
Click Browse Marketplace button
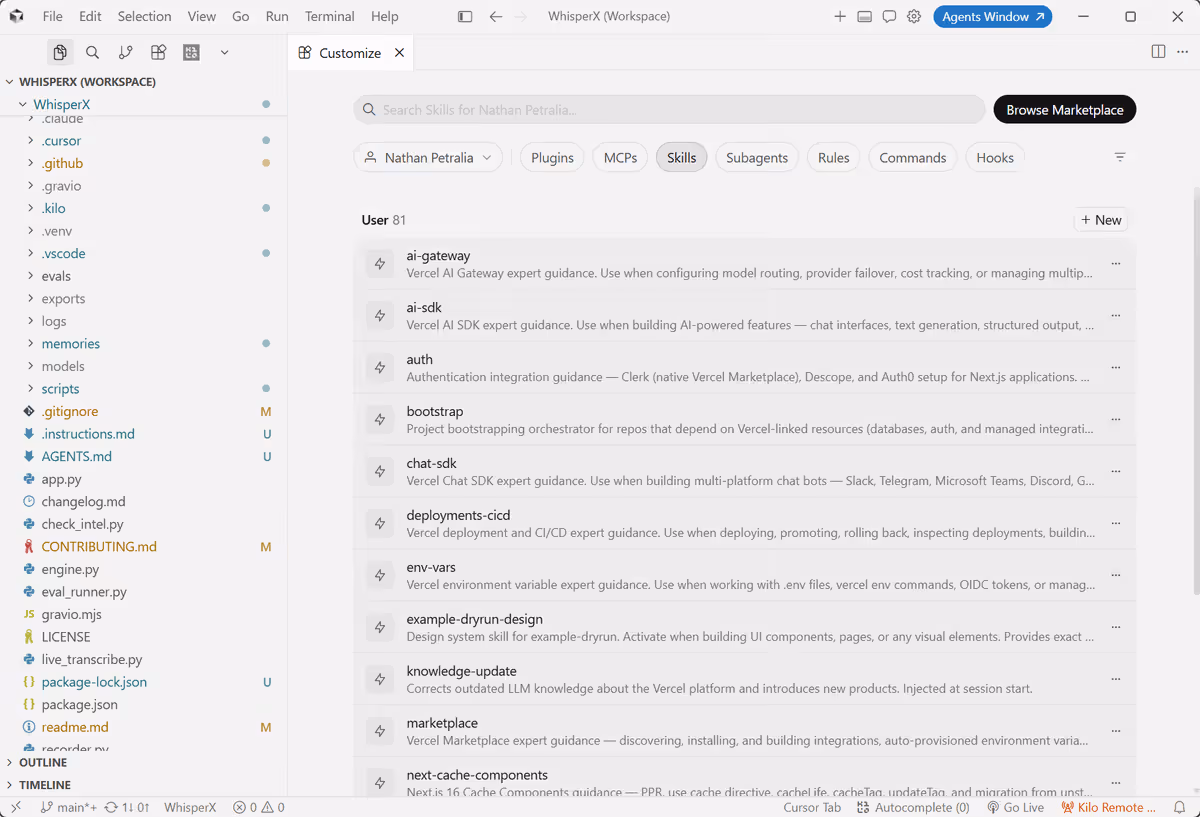1065,110
